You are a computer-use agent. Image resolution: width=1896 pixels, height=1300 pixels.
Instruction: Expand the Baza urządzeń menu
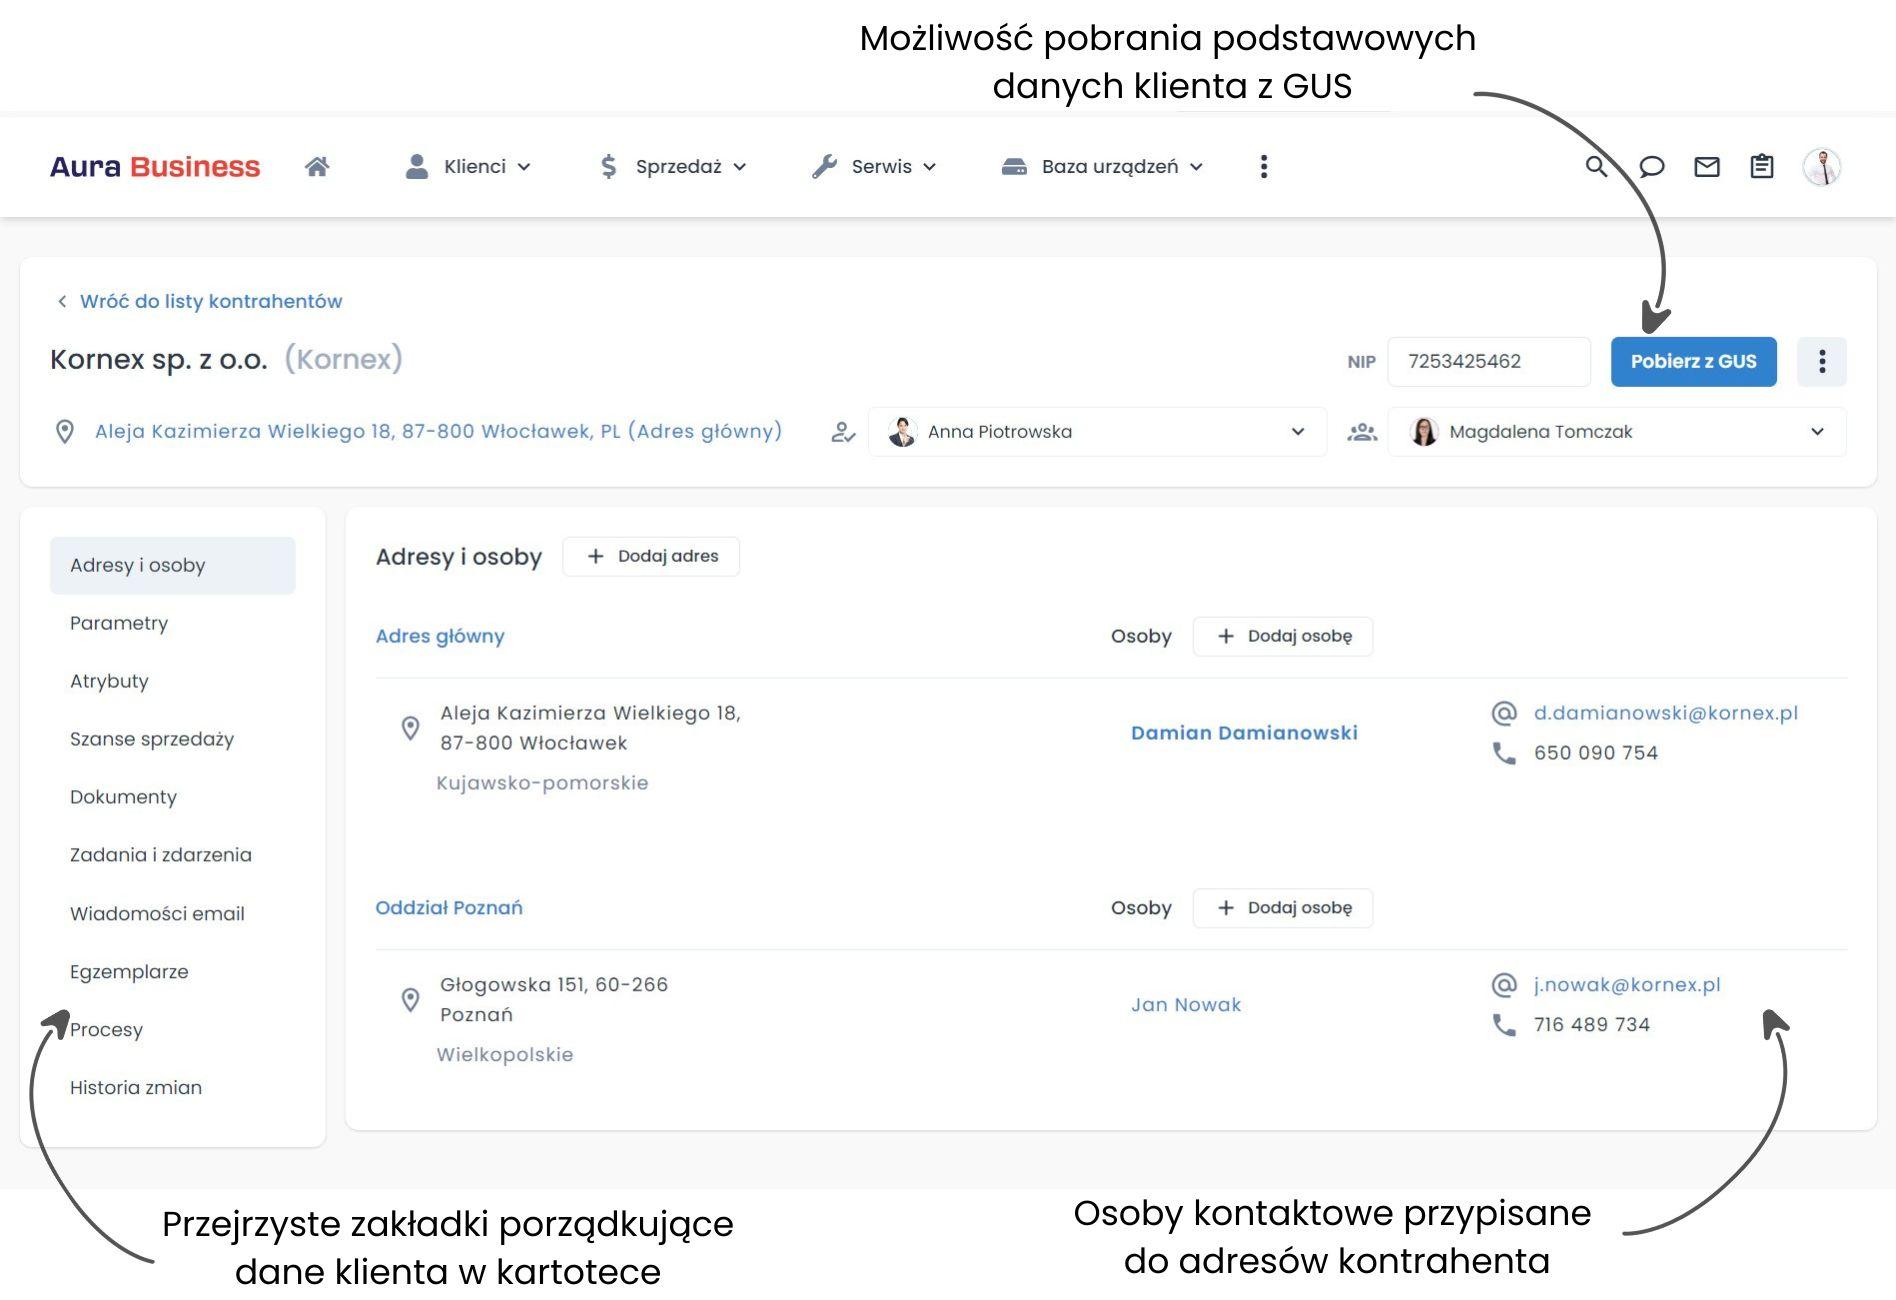click(x=1102, y=166)
